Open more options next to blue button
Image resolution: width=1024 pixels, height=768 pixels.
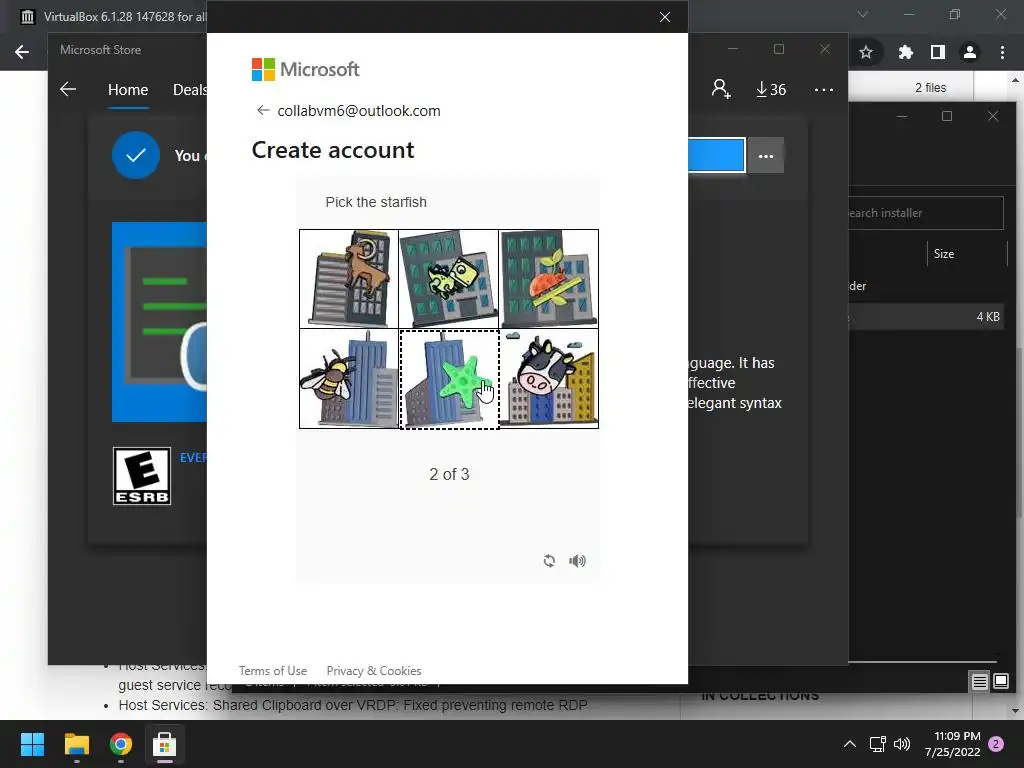tap(765, 155)
